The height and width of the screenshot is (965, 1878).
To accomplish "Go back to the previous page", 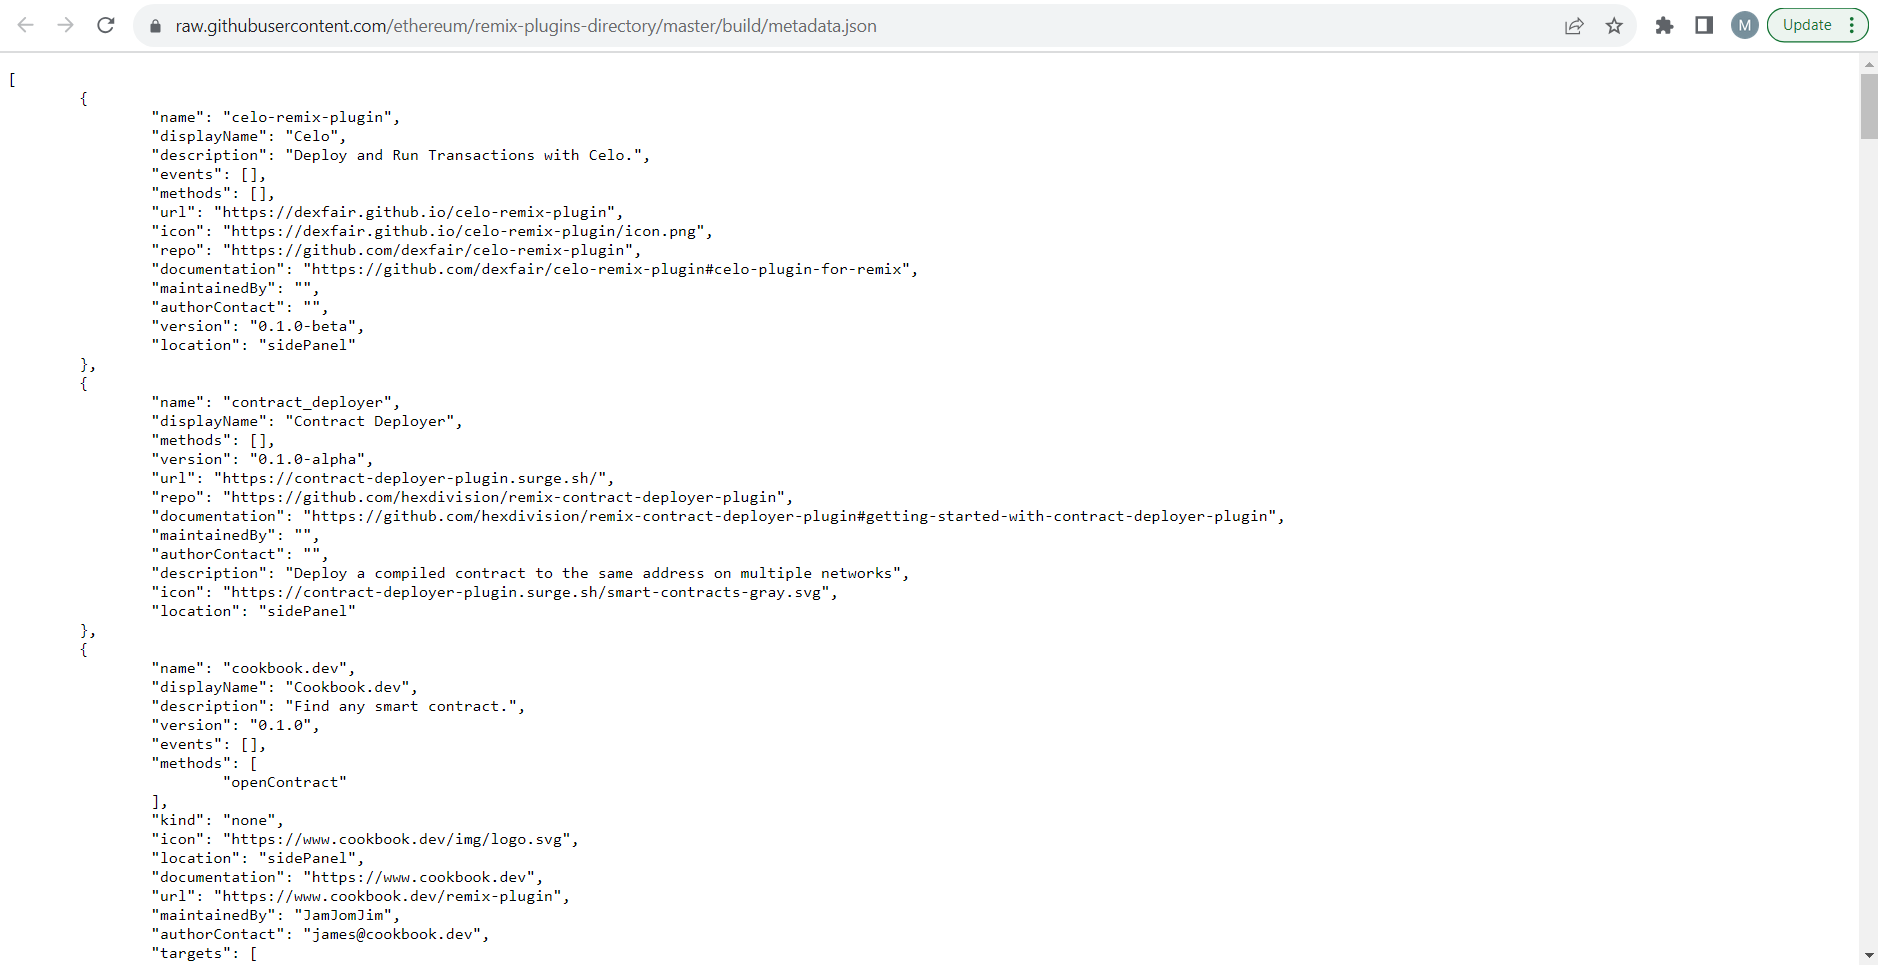I will 26,25.
